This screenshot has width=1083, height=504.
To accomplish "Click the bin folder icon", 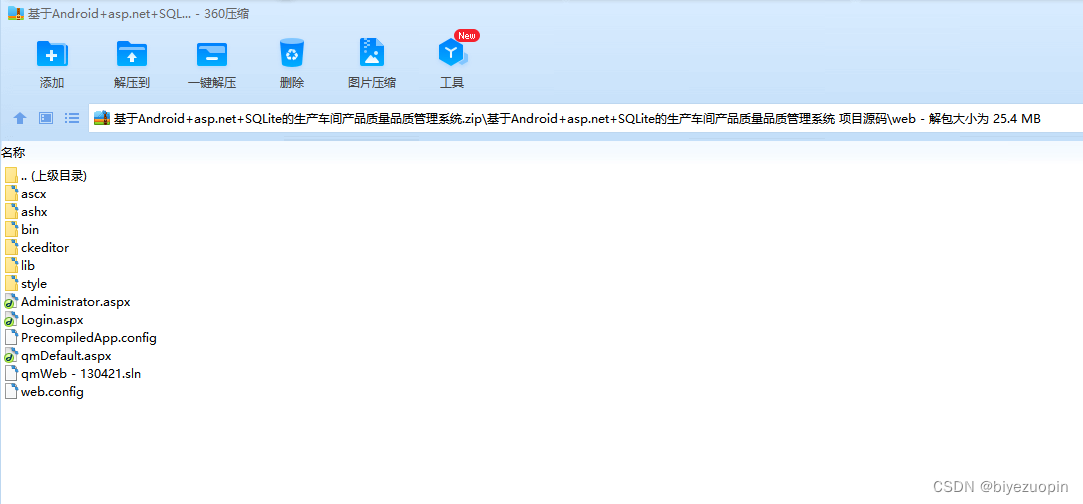I will click(x=11, y=229).
